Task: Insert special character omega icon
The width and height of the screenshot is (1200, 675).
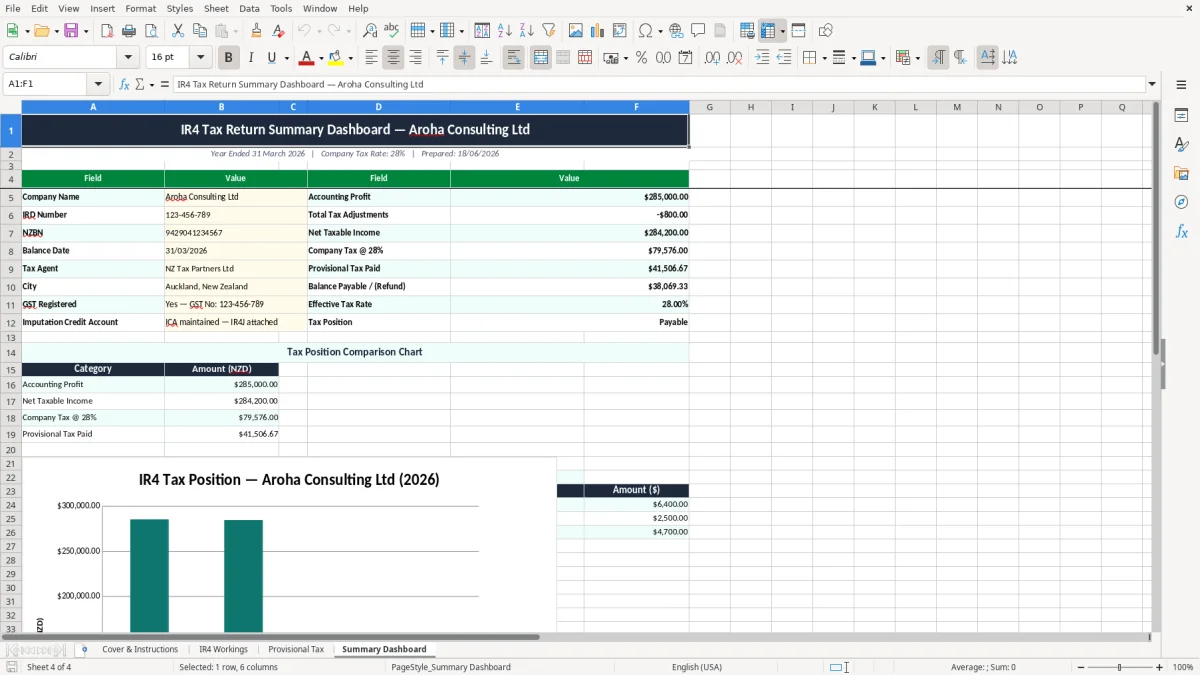Action: (645, 31)
